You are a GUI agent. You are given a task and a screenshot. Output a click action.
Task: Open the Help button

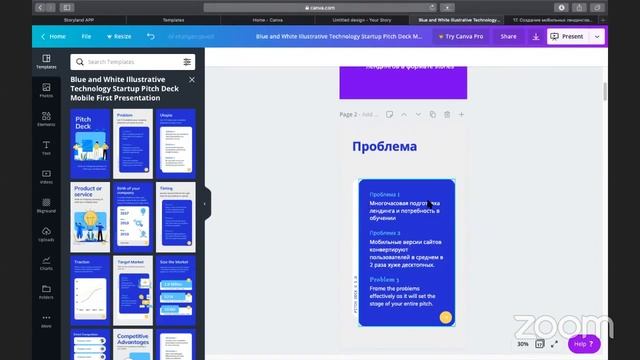[x=584, y=344]
